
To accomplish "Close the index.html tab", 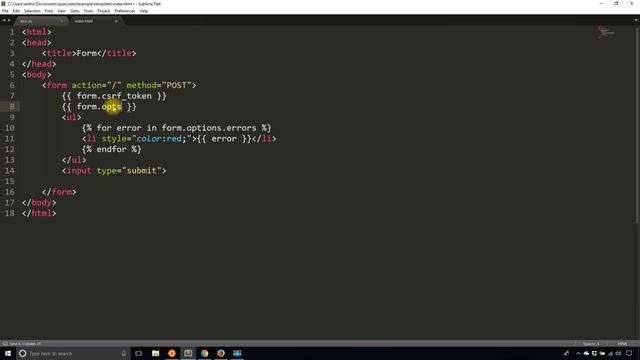I will pyautogui.click(x=116, y=21).
